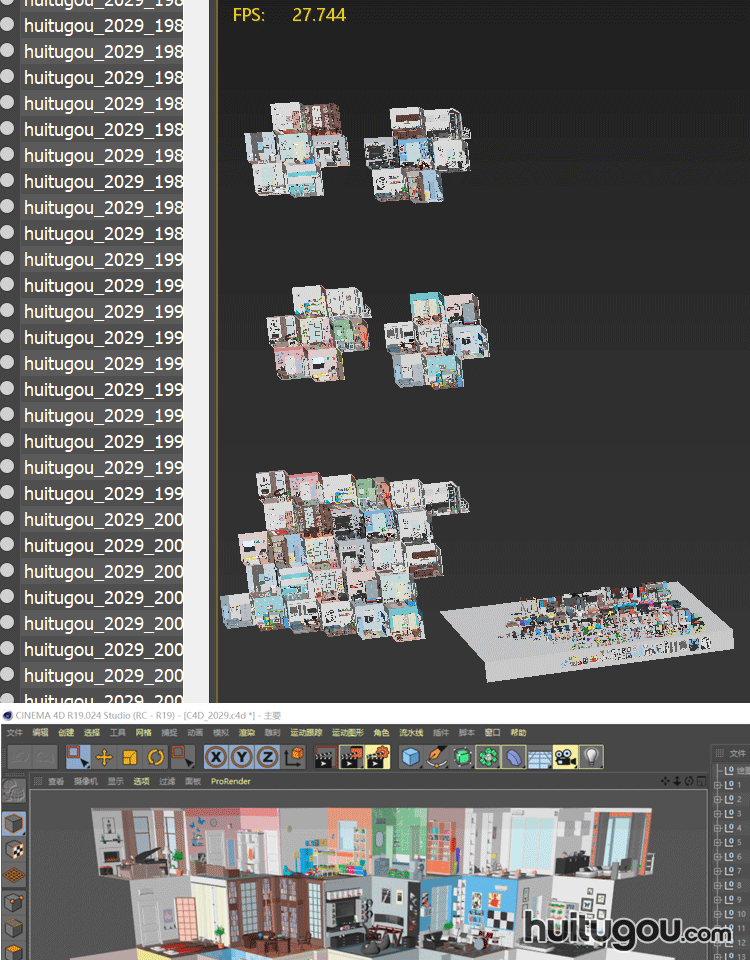Select the Move tool in toolbar
This screenshot has height=960, width=750.
click(x=104, y=757)
